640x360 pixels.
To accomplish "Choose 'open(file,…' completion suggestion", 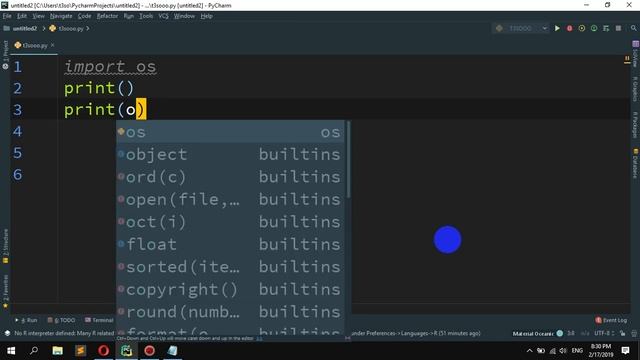I will (x=230, y=199).
